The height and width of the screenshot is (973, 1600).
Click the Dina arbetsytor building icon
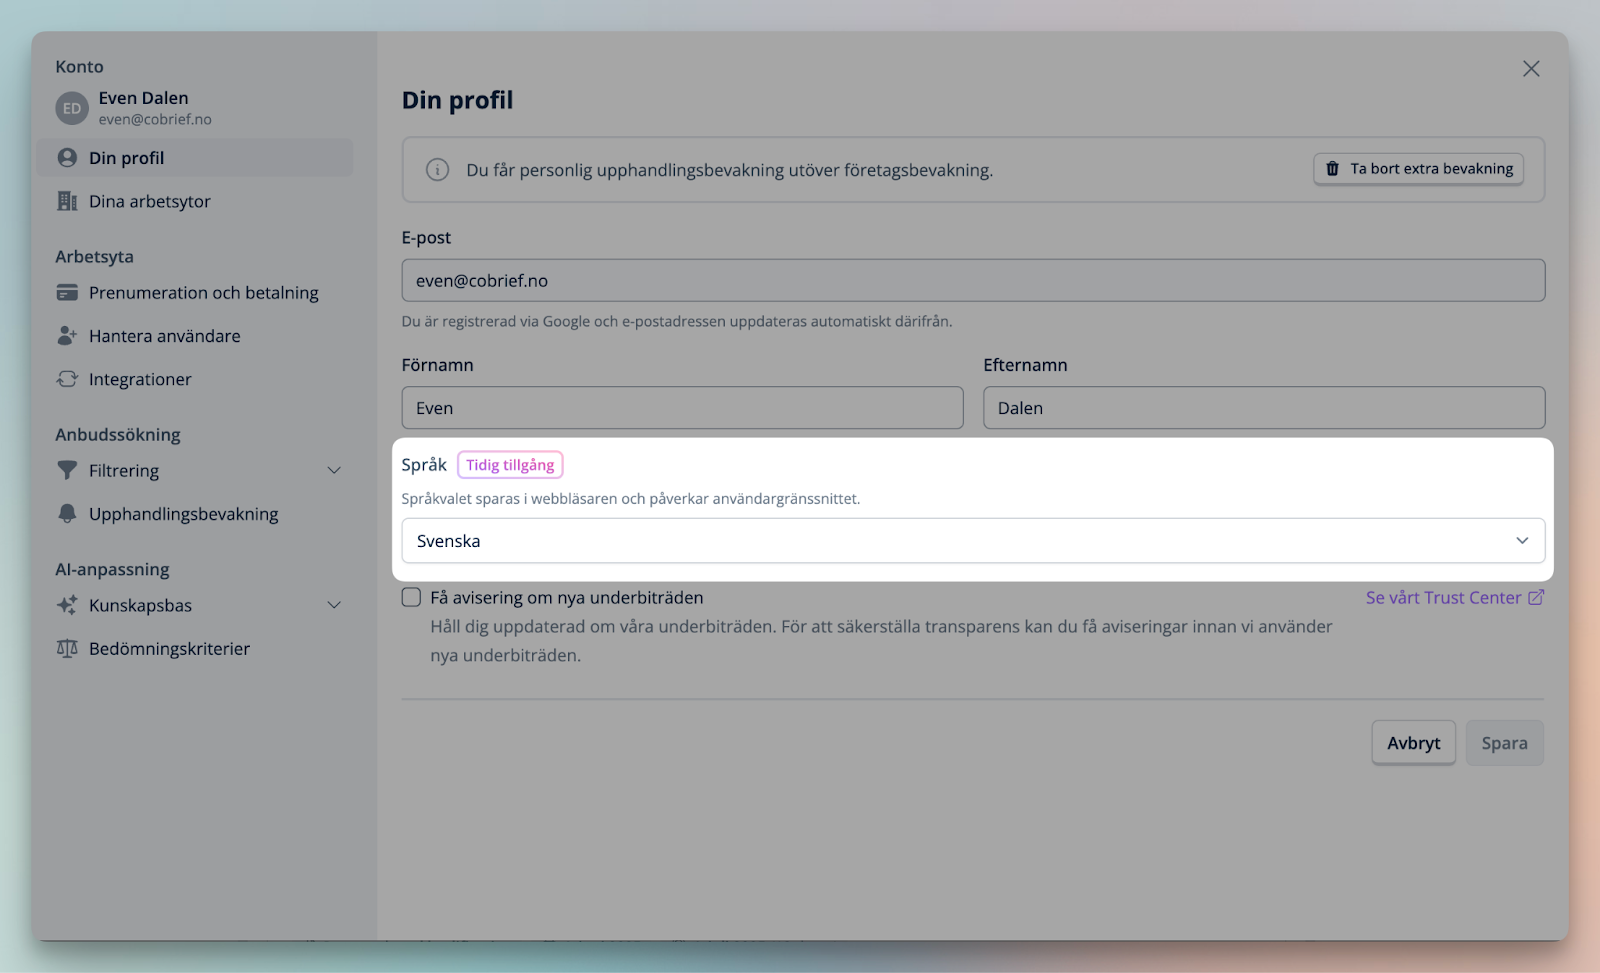click(67, 201)
